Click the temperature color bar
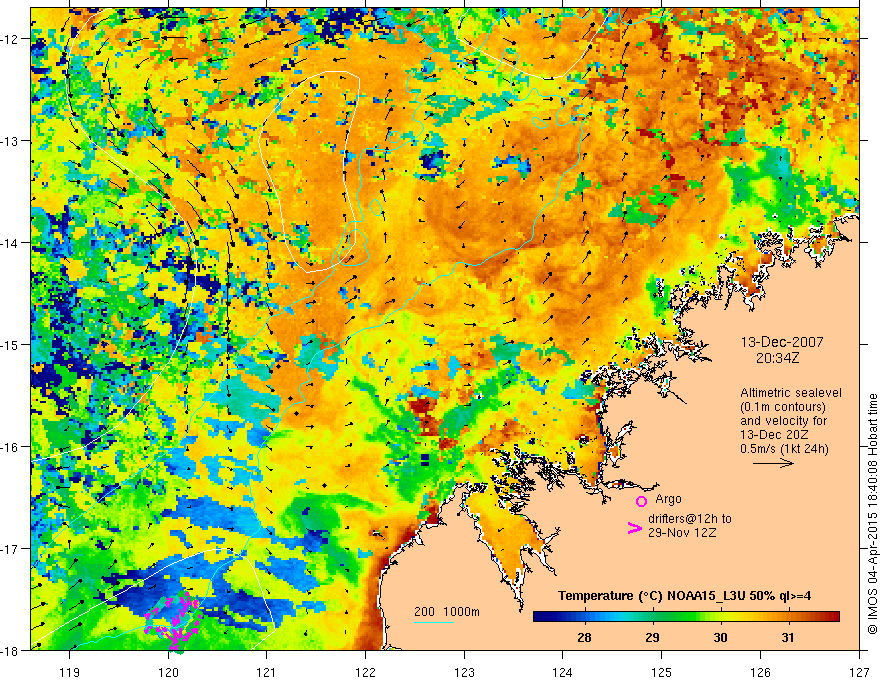880x680 pixels. [x=686, y=617]
